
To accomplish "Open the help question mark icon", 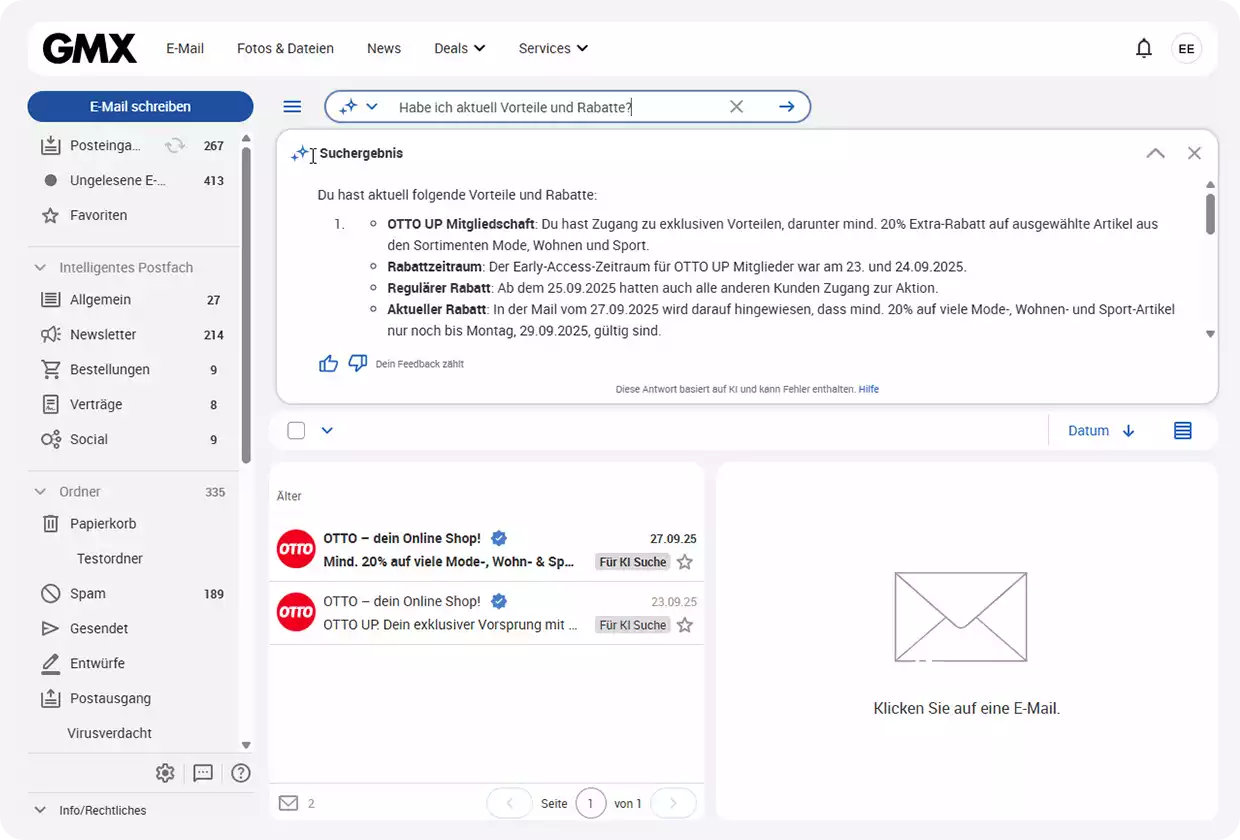I will point(241,773).
